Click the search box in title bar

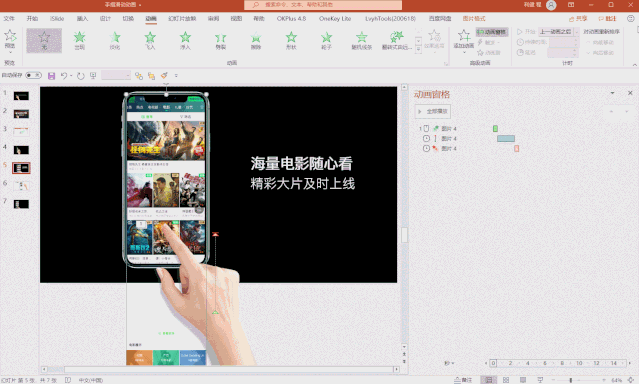(x=323, y=5)
